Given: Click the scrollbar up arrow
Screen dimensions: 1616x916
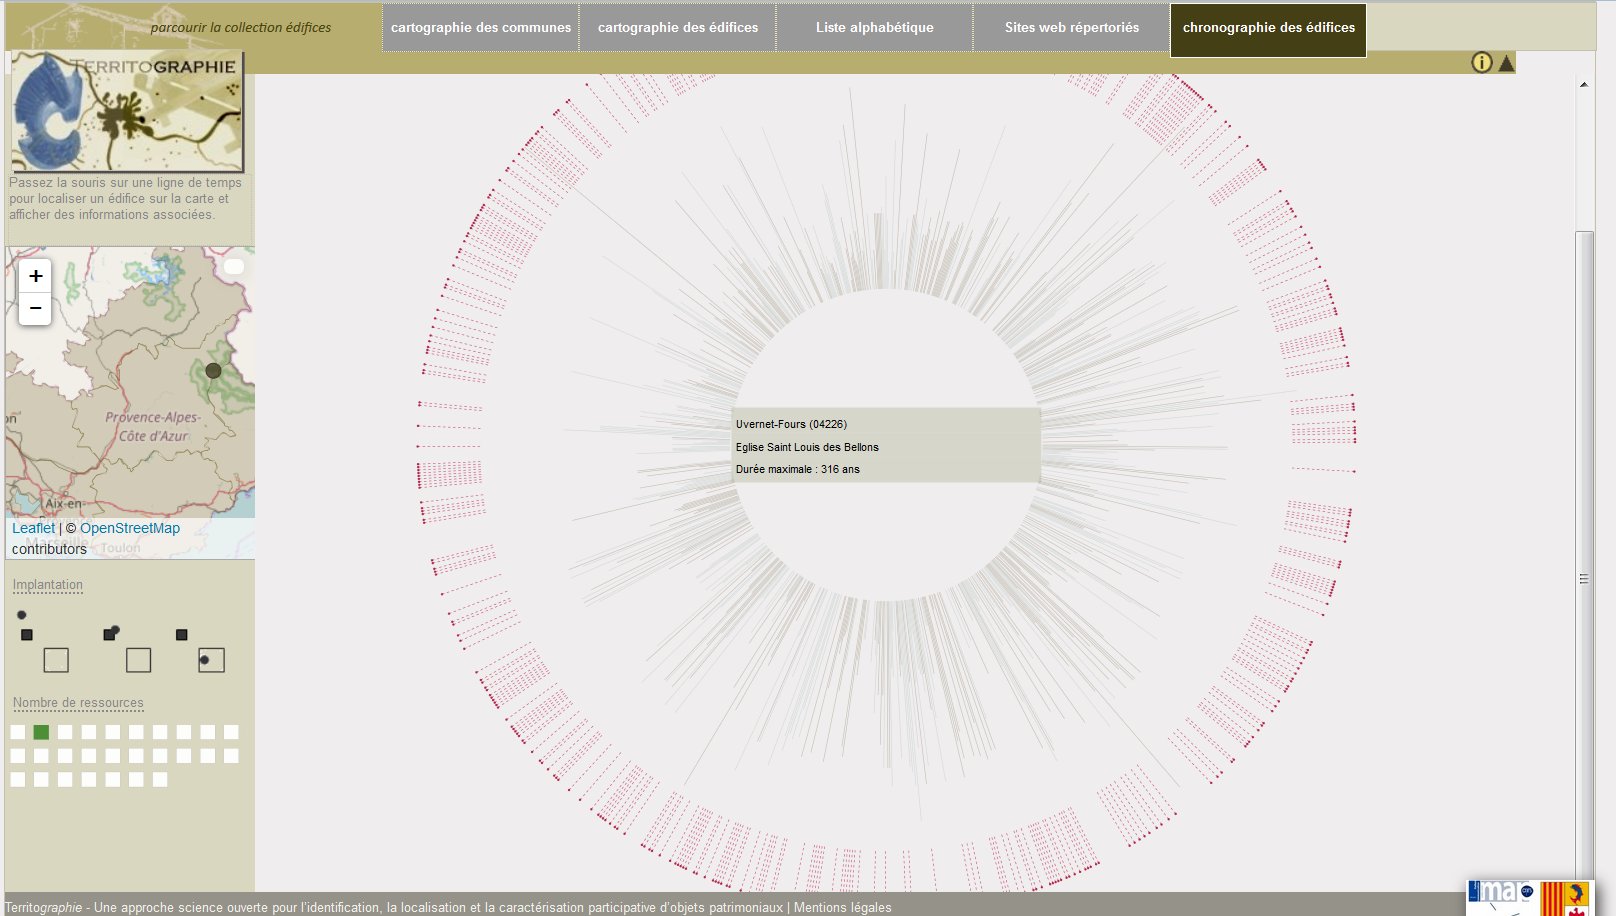Looking at the screenshot, I should click(1584, 84).
